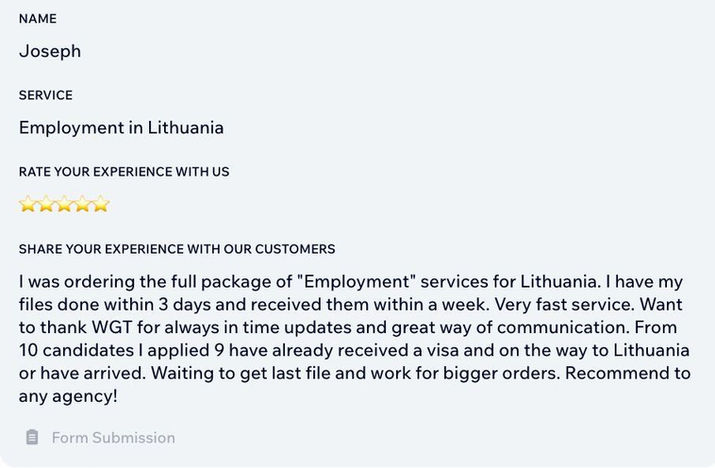Open the Form Submission label
715x468 pixels.
(113, 437)
